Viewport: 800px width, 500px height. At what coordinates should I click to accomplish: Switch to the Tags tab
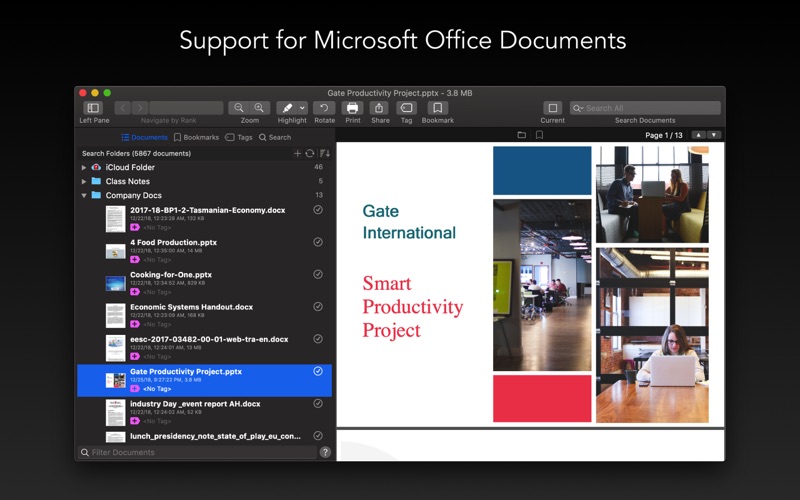pos(239,138)
